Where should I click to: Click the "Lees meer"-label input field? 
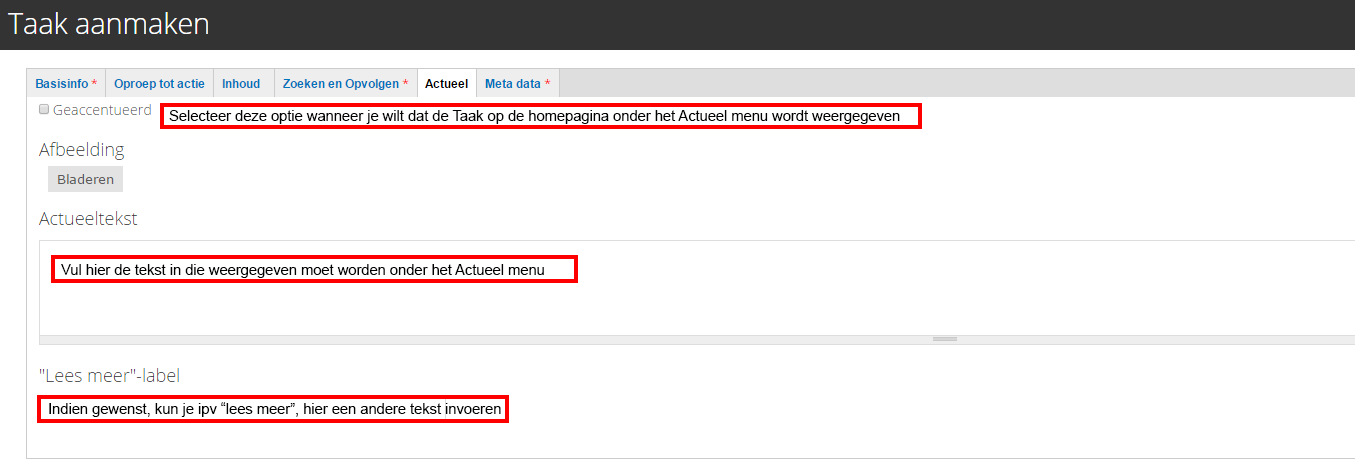tap(700, 410)
